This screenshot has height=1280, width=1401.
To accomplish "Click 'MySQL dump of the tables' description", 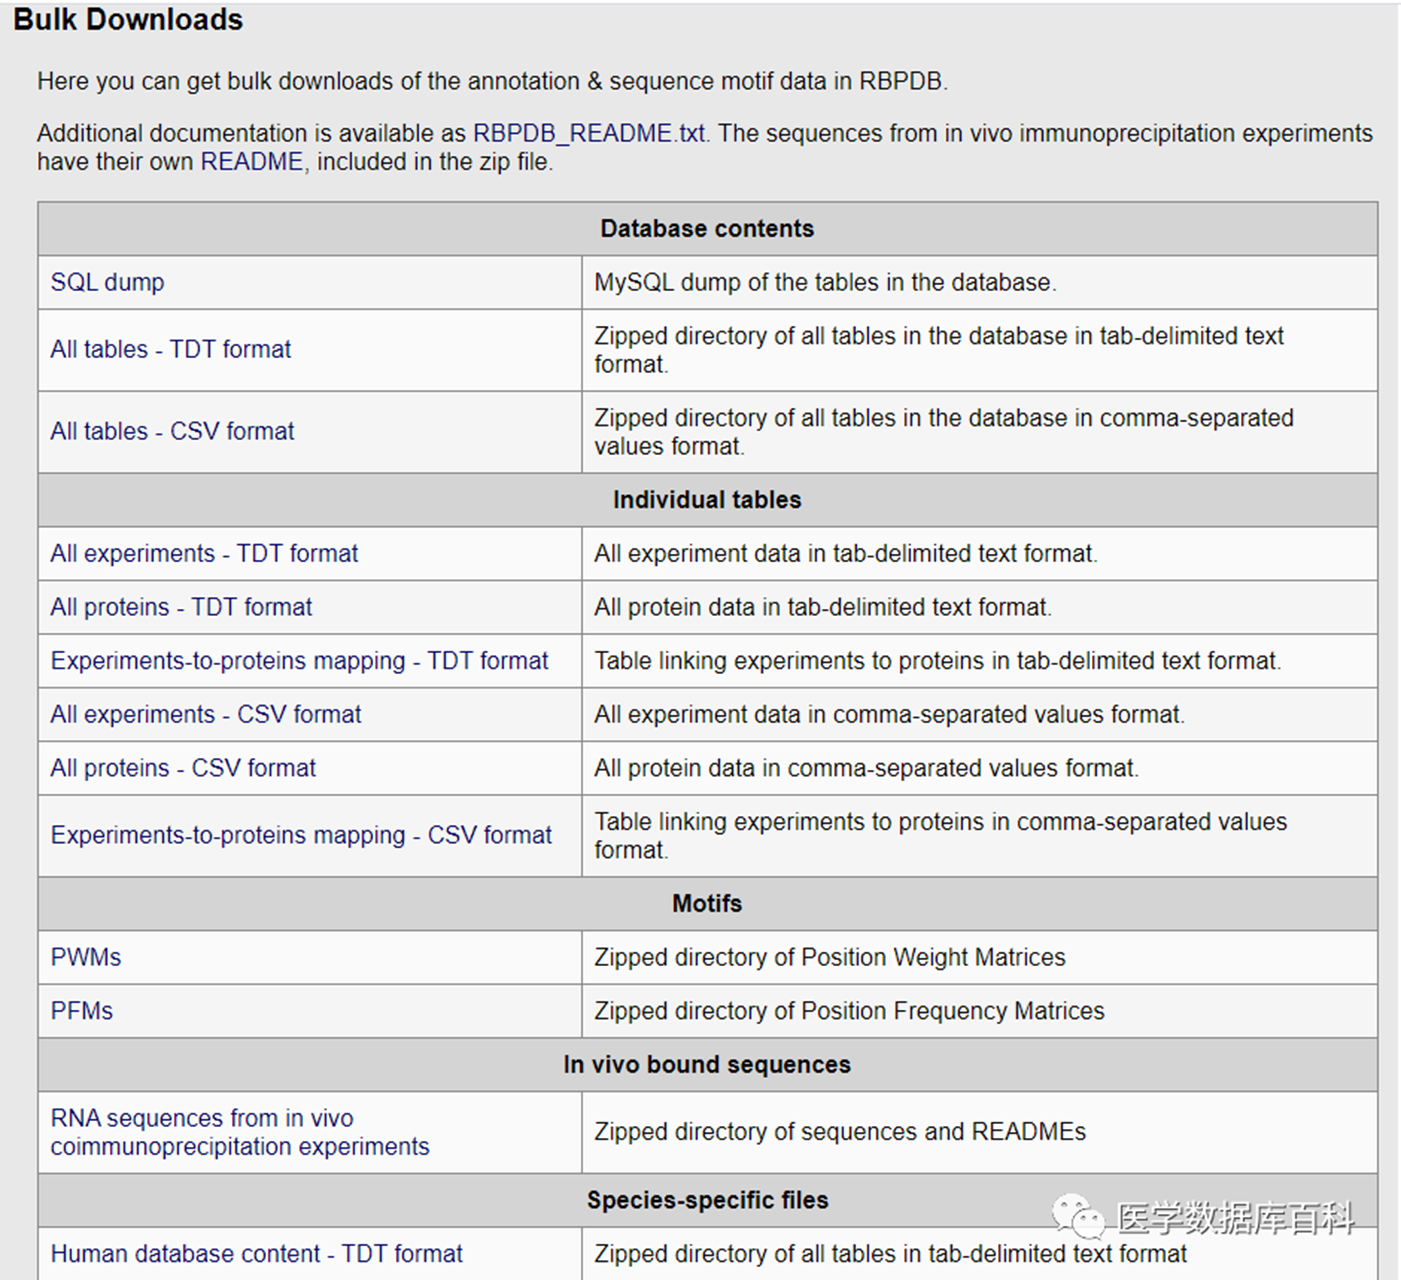I will (x=825, y=282).
